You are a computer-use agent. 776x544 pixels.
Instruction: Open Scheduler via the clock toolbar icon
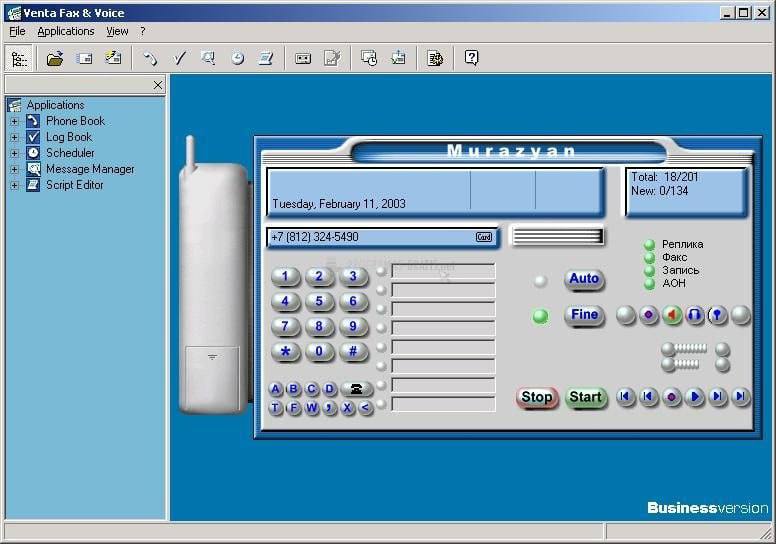pyautogui.click(x=237, y=59)
